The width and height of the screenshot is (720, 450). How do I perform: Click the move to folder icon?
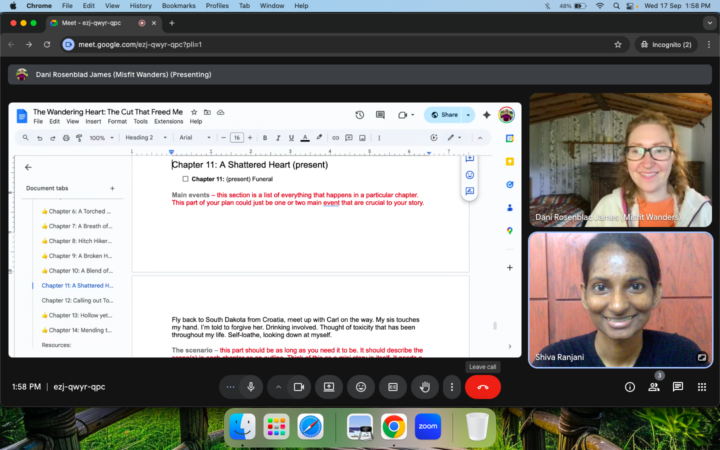pyautogui.click(x=208, y=112)
